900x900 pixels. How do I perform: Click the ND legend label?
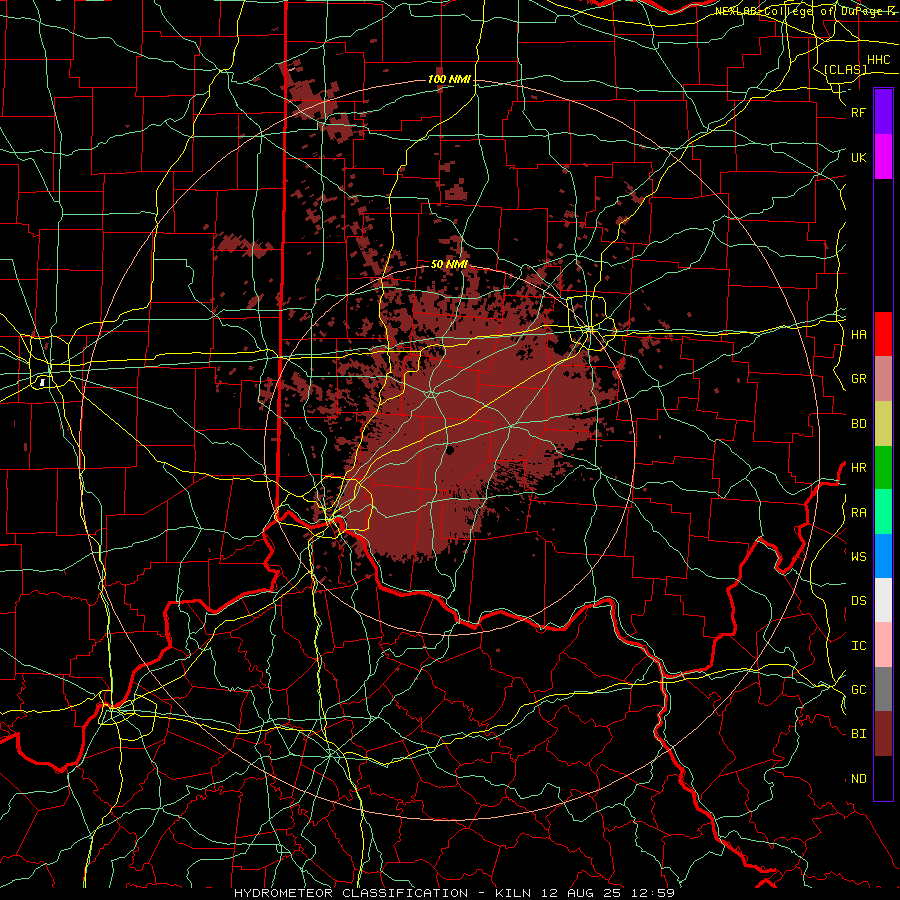click(858, 778)
